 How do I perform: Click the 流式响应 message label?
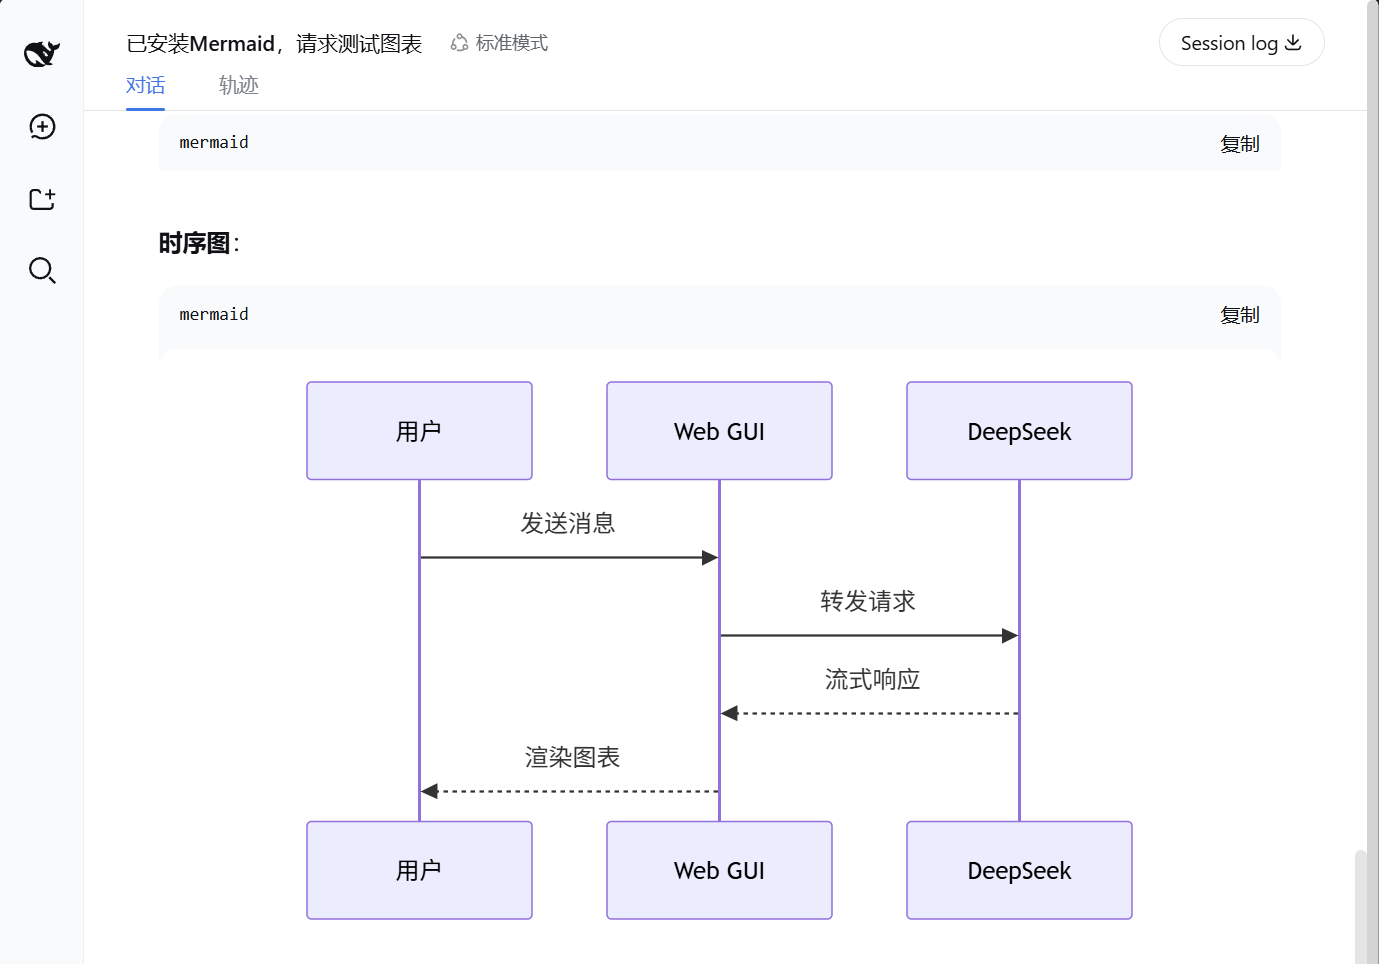pyautogui.click(x=872, y=679)
